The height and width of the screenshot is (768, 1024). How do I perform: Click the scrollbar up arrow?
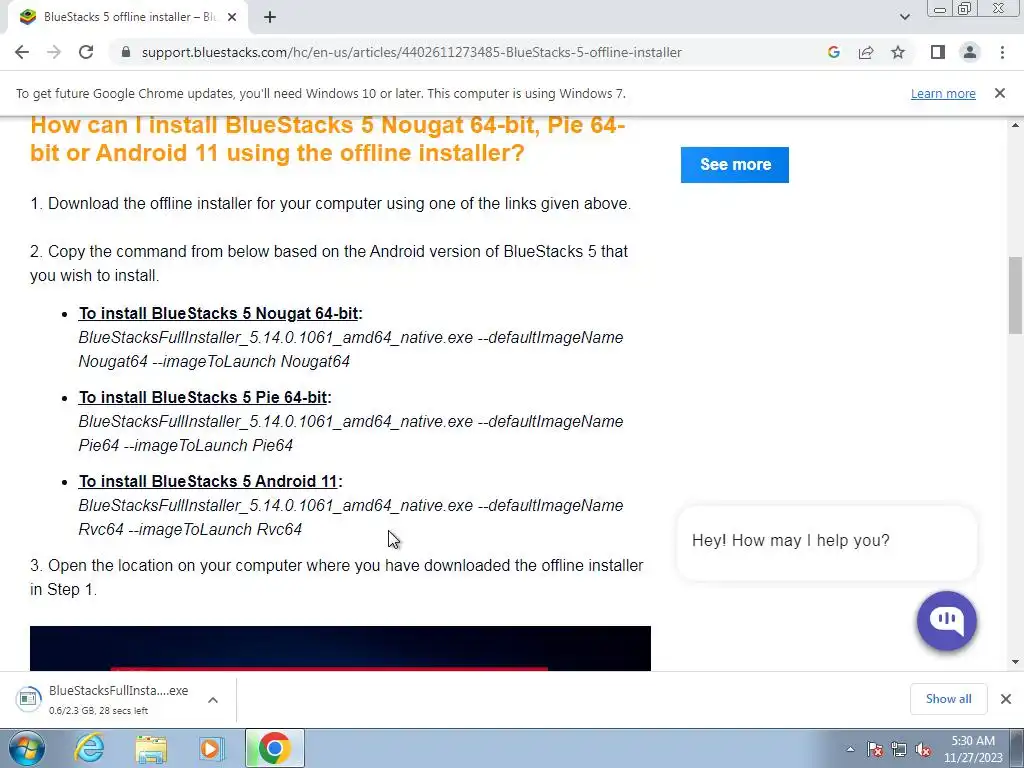pyautogui.click(x=1015, y=125)
